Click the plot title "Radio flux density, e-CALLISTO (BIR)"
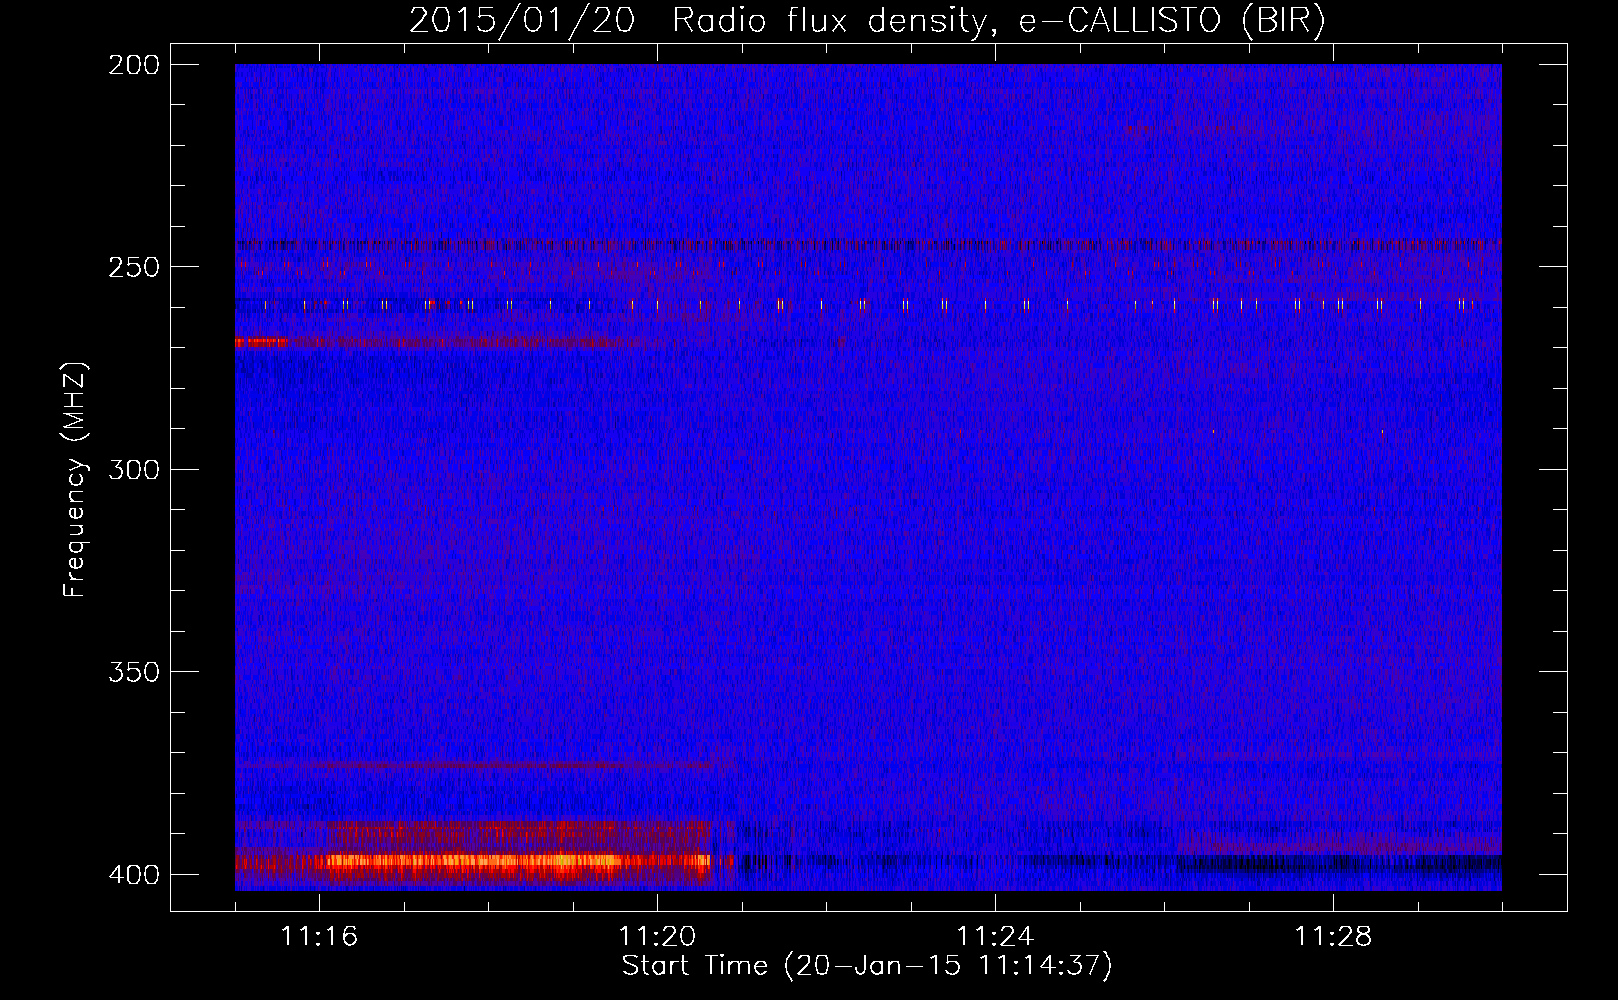 999,21
